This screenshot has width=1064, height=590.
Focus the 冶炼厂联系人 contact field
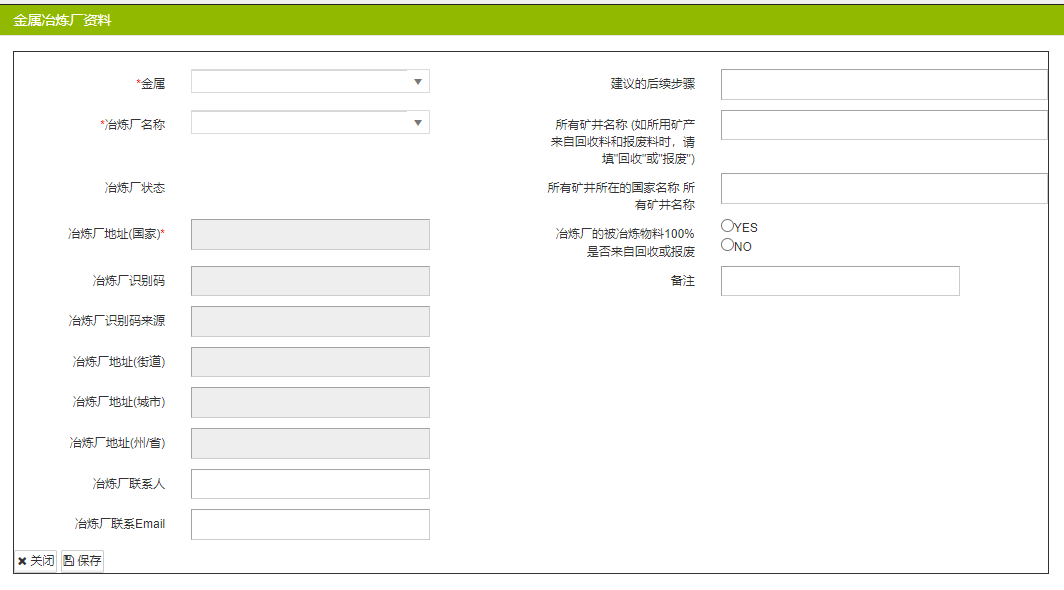point(310,484)
